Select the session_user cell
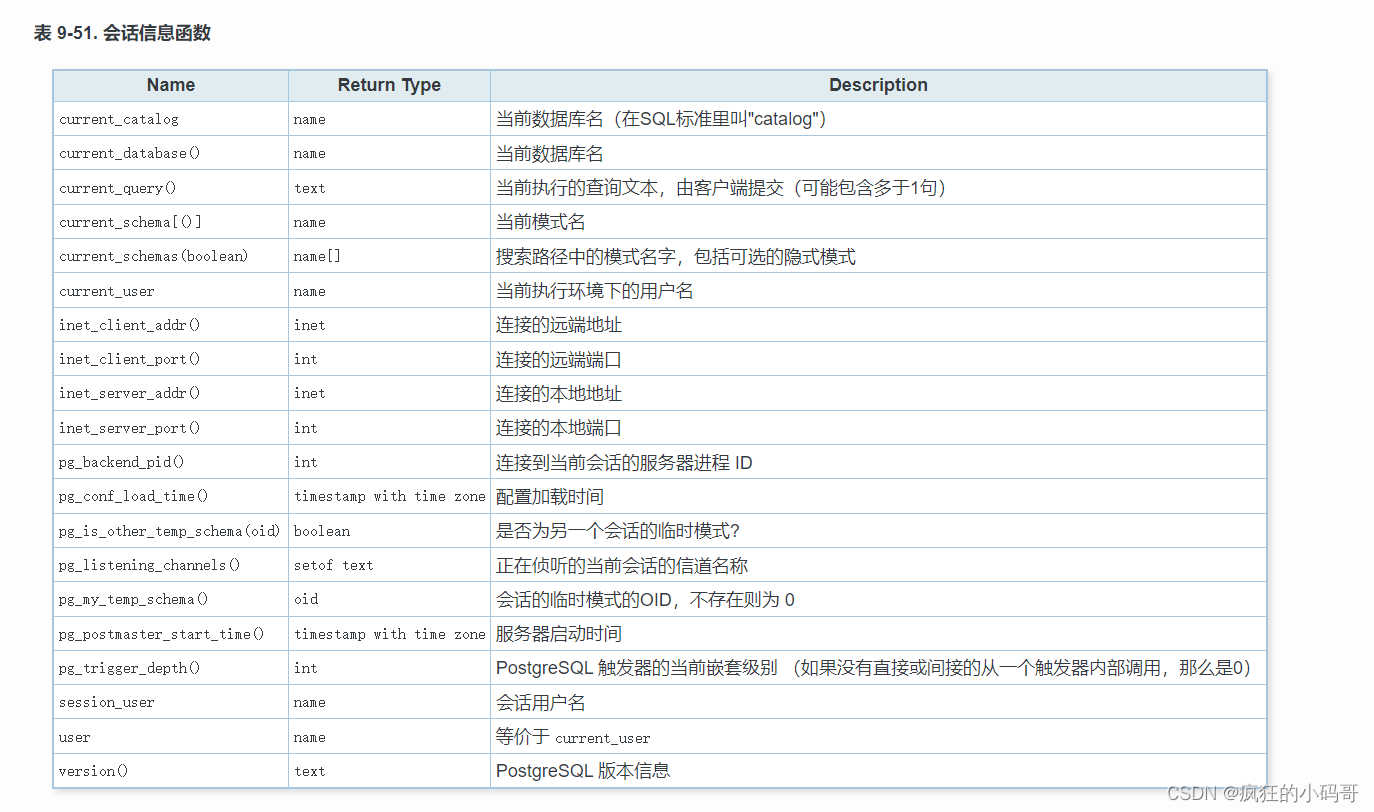Screen dimensions: 1374x812 pos(171,702)
